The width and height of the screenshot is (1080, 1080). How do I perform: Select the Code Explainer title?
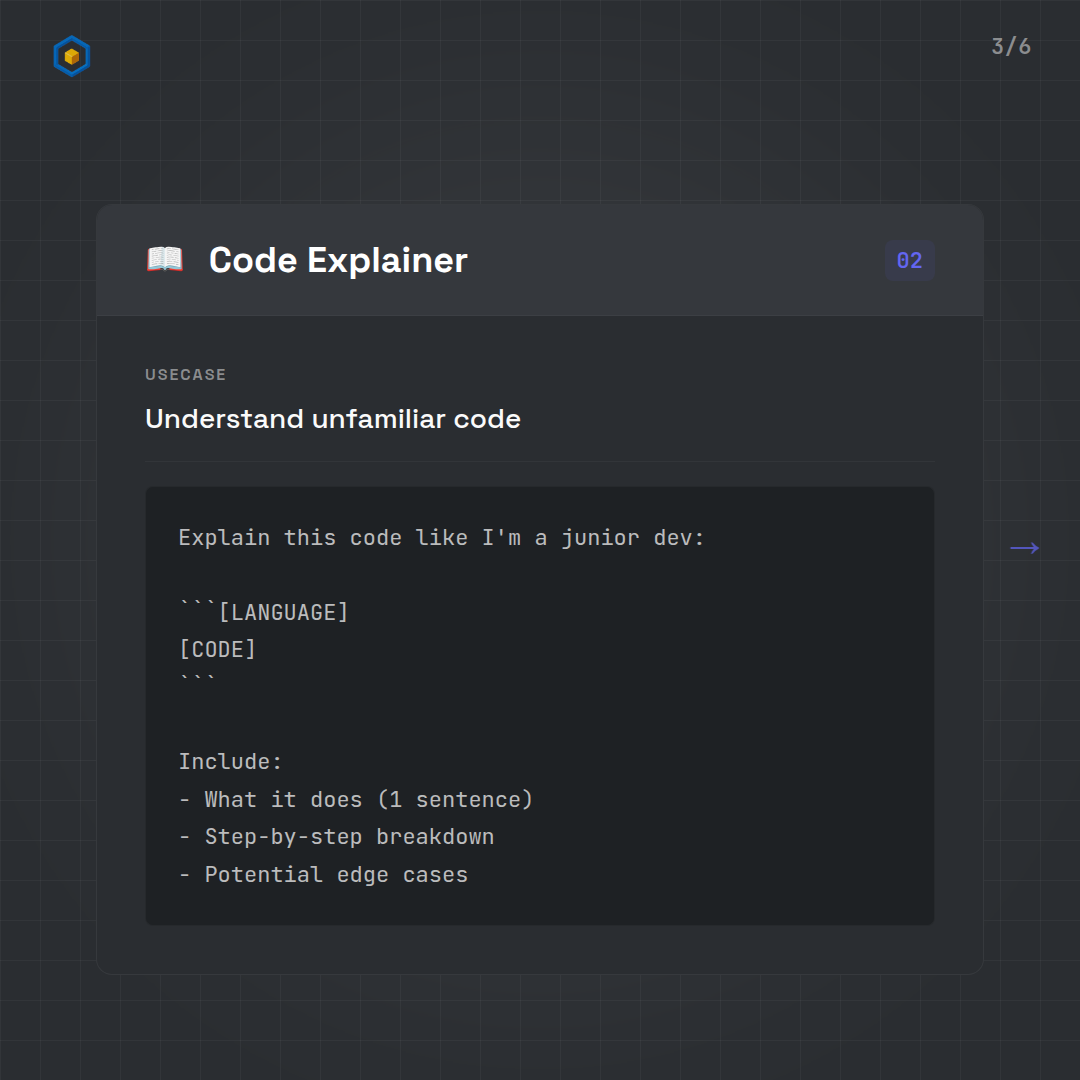338,260
